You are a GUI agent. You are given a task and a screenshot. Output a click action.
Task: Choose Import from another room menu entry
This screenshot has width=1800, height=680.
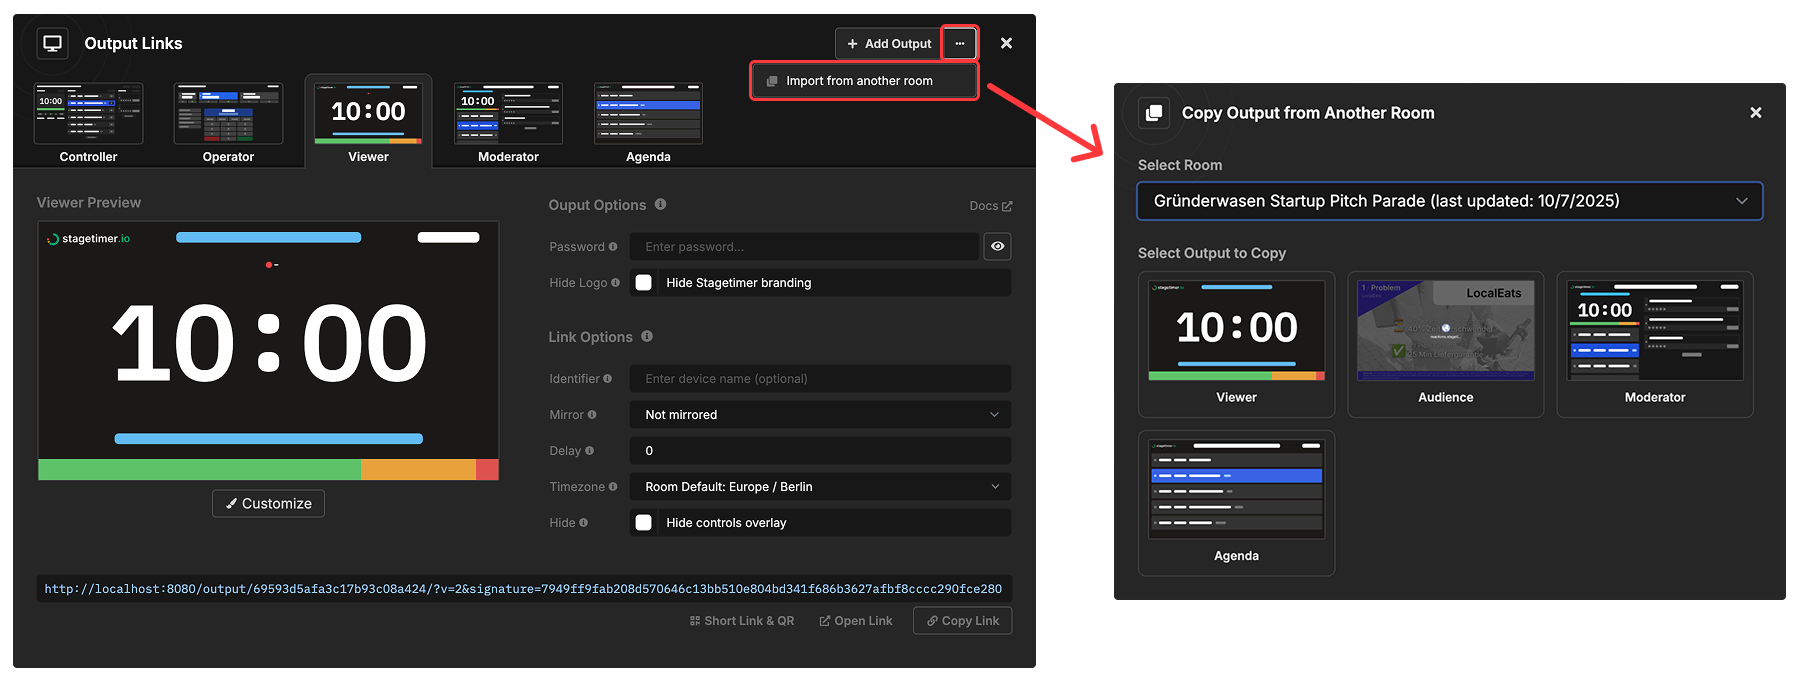click(864, 81)
